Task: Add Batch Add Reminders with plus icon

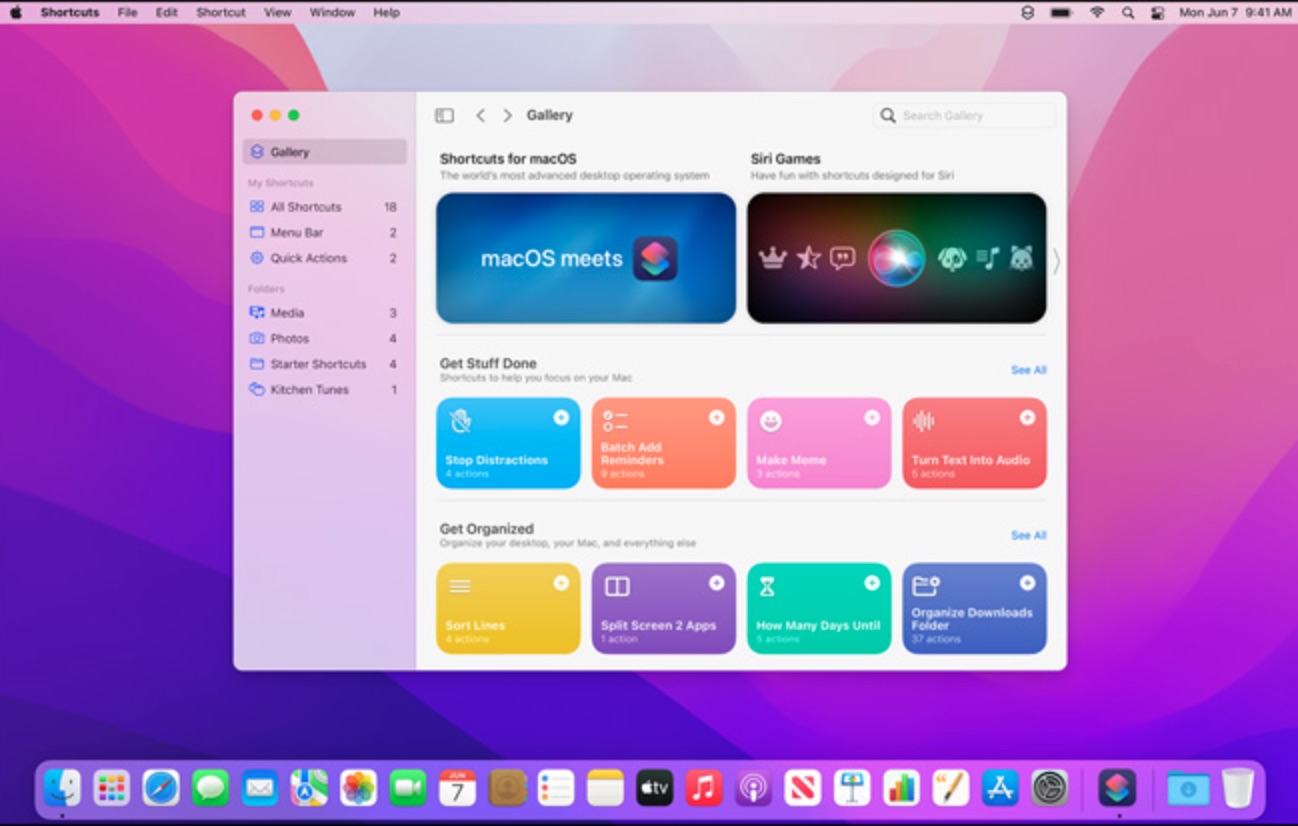Action: tap(717, 418)
